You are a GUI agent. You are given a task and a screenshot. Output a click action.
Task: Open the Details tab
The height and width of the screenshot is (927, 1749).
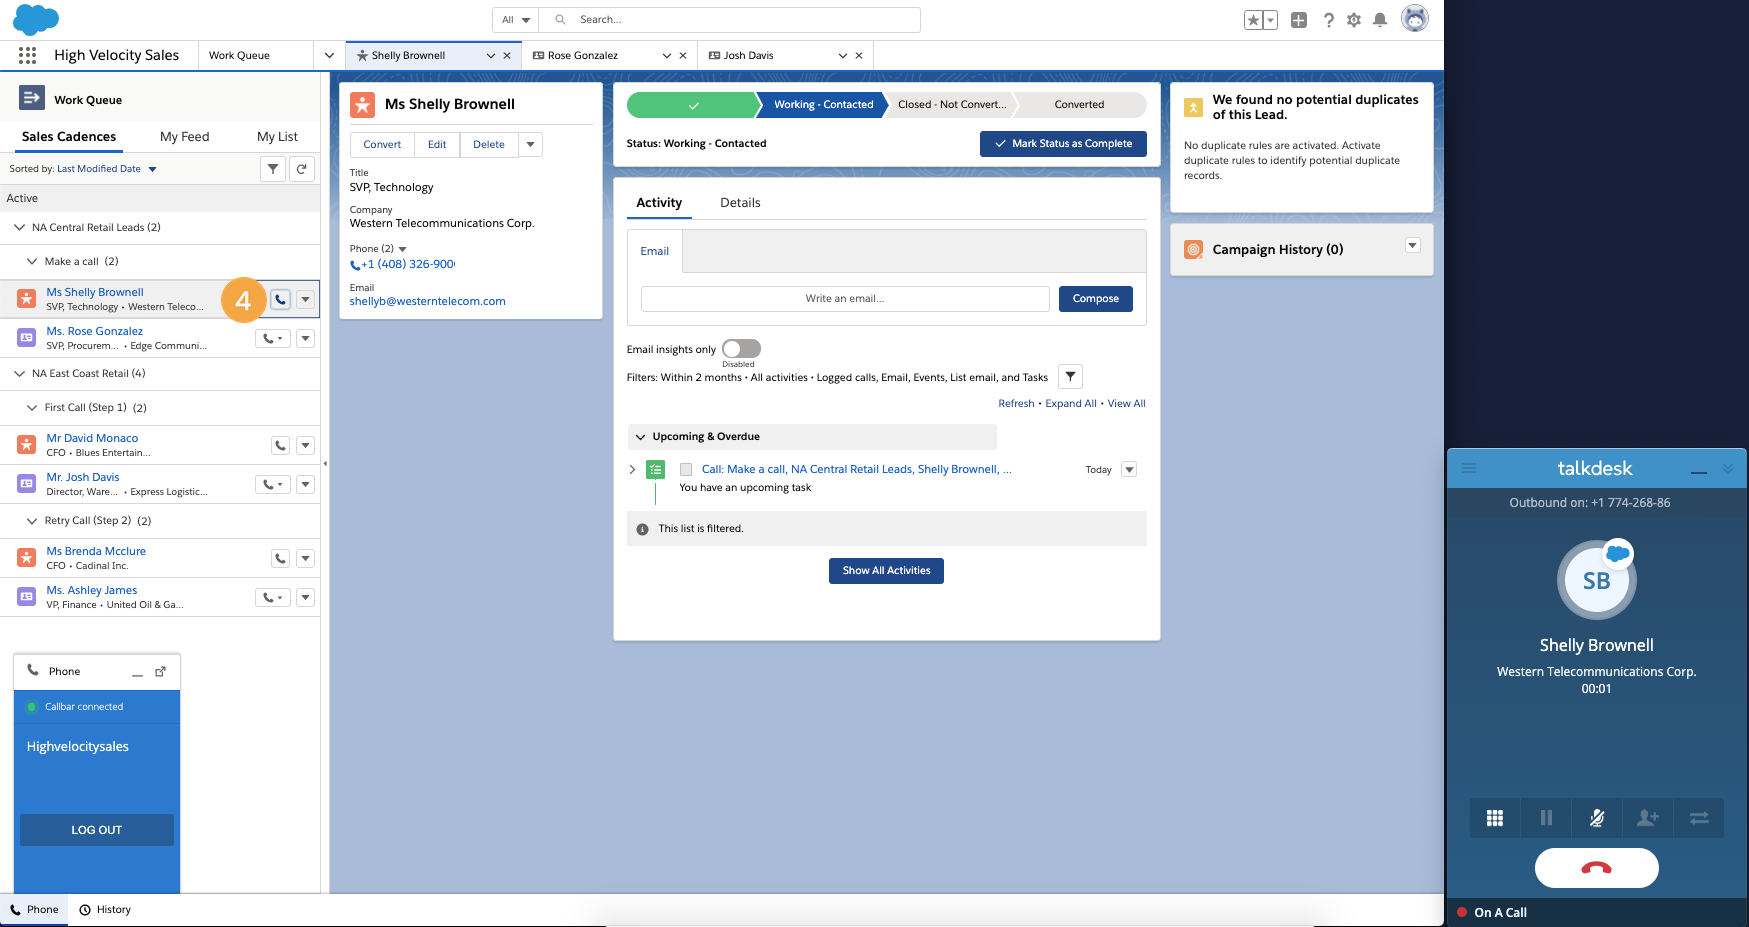click(740, 202)
